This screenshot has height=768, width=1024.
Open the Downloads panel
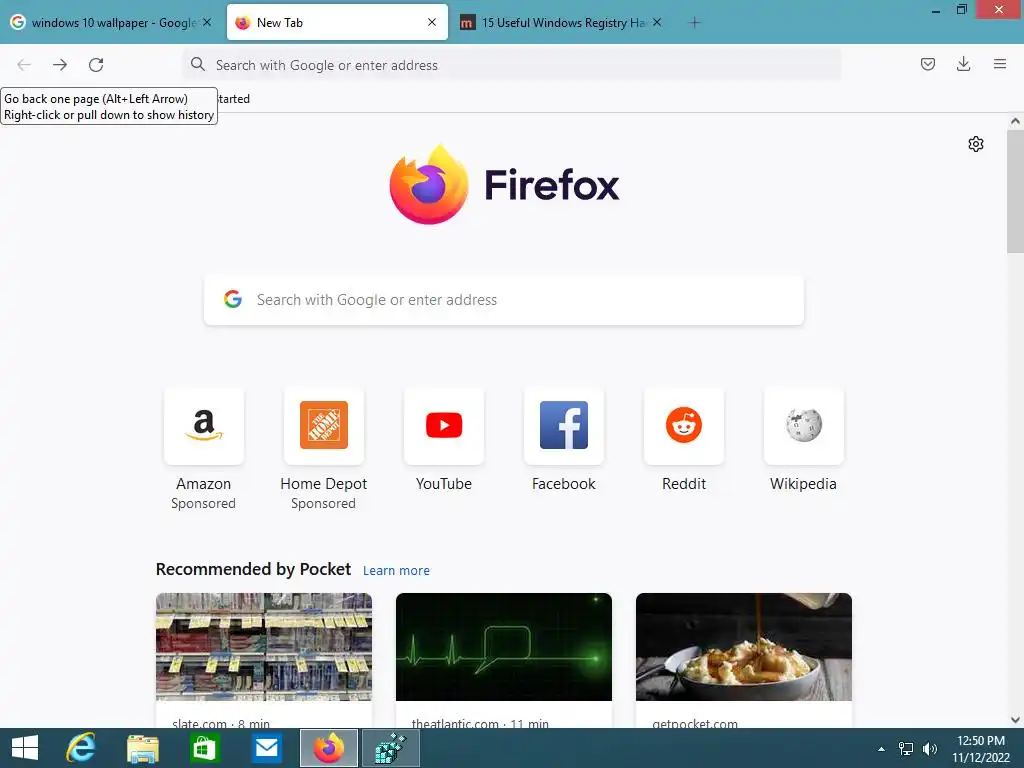click(963, 64)
